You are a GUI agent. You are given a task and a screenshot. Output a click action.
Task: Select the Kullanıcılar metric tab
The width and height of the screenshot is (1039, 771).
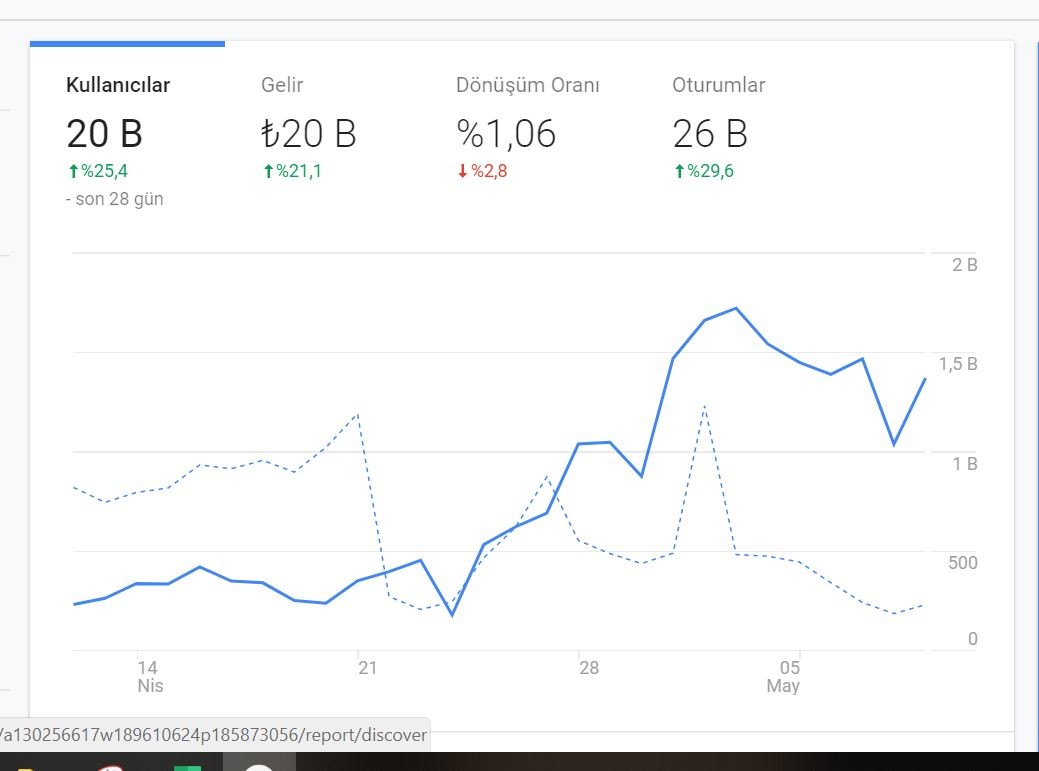pos(118,85)
